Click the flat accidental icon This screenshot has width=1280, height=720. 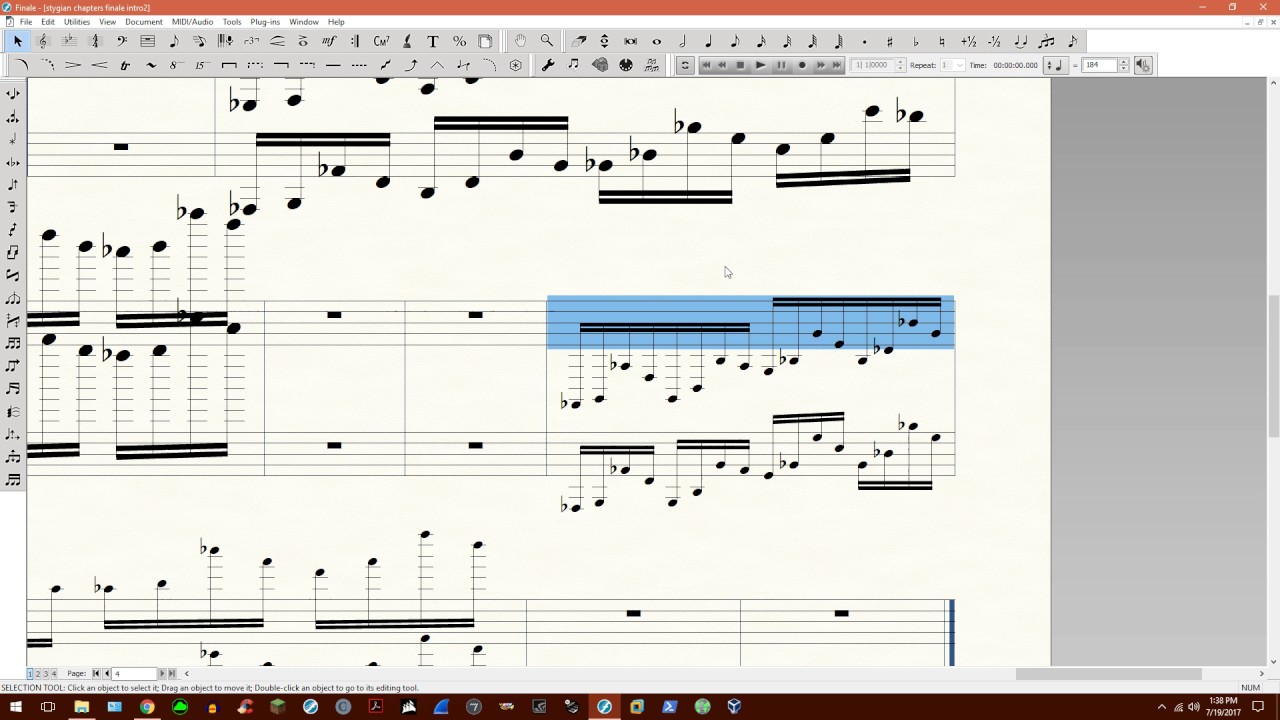[x=916, y=41]
